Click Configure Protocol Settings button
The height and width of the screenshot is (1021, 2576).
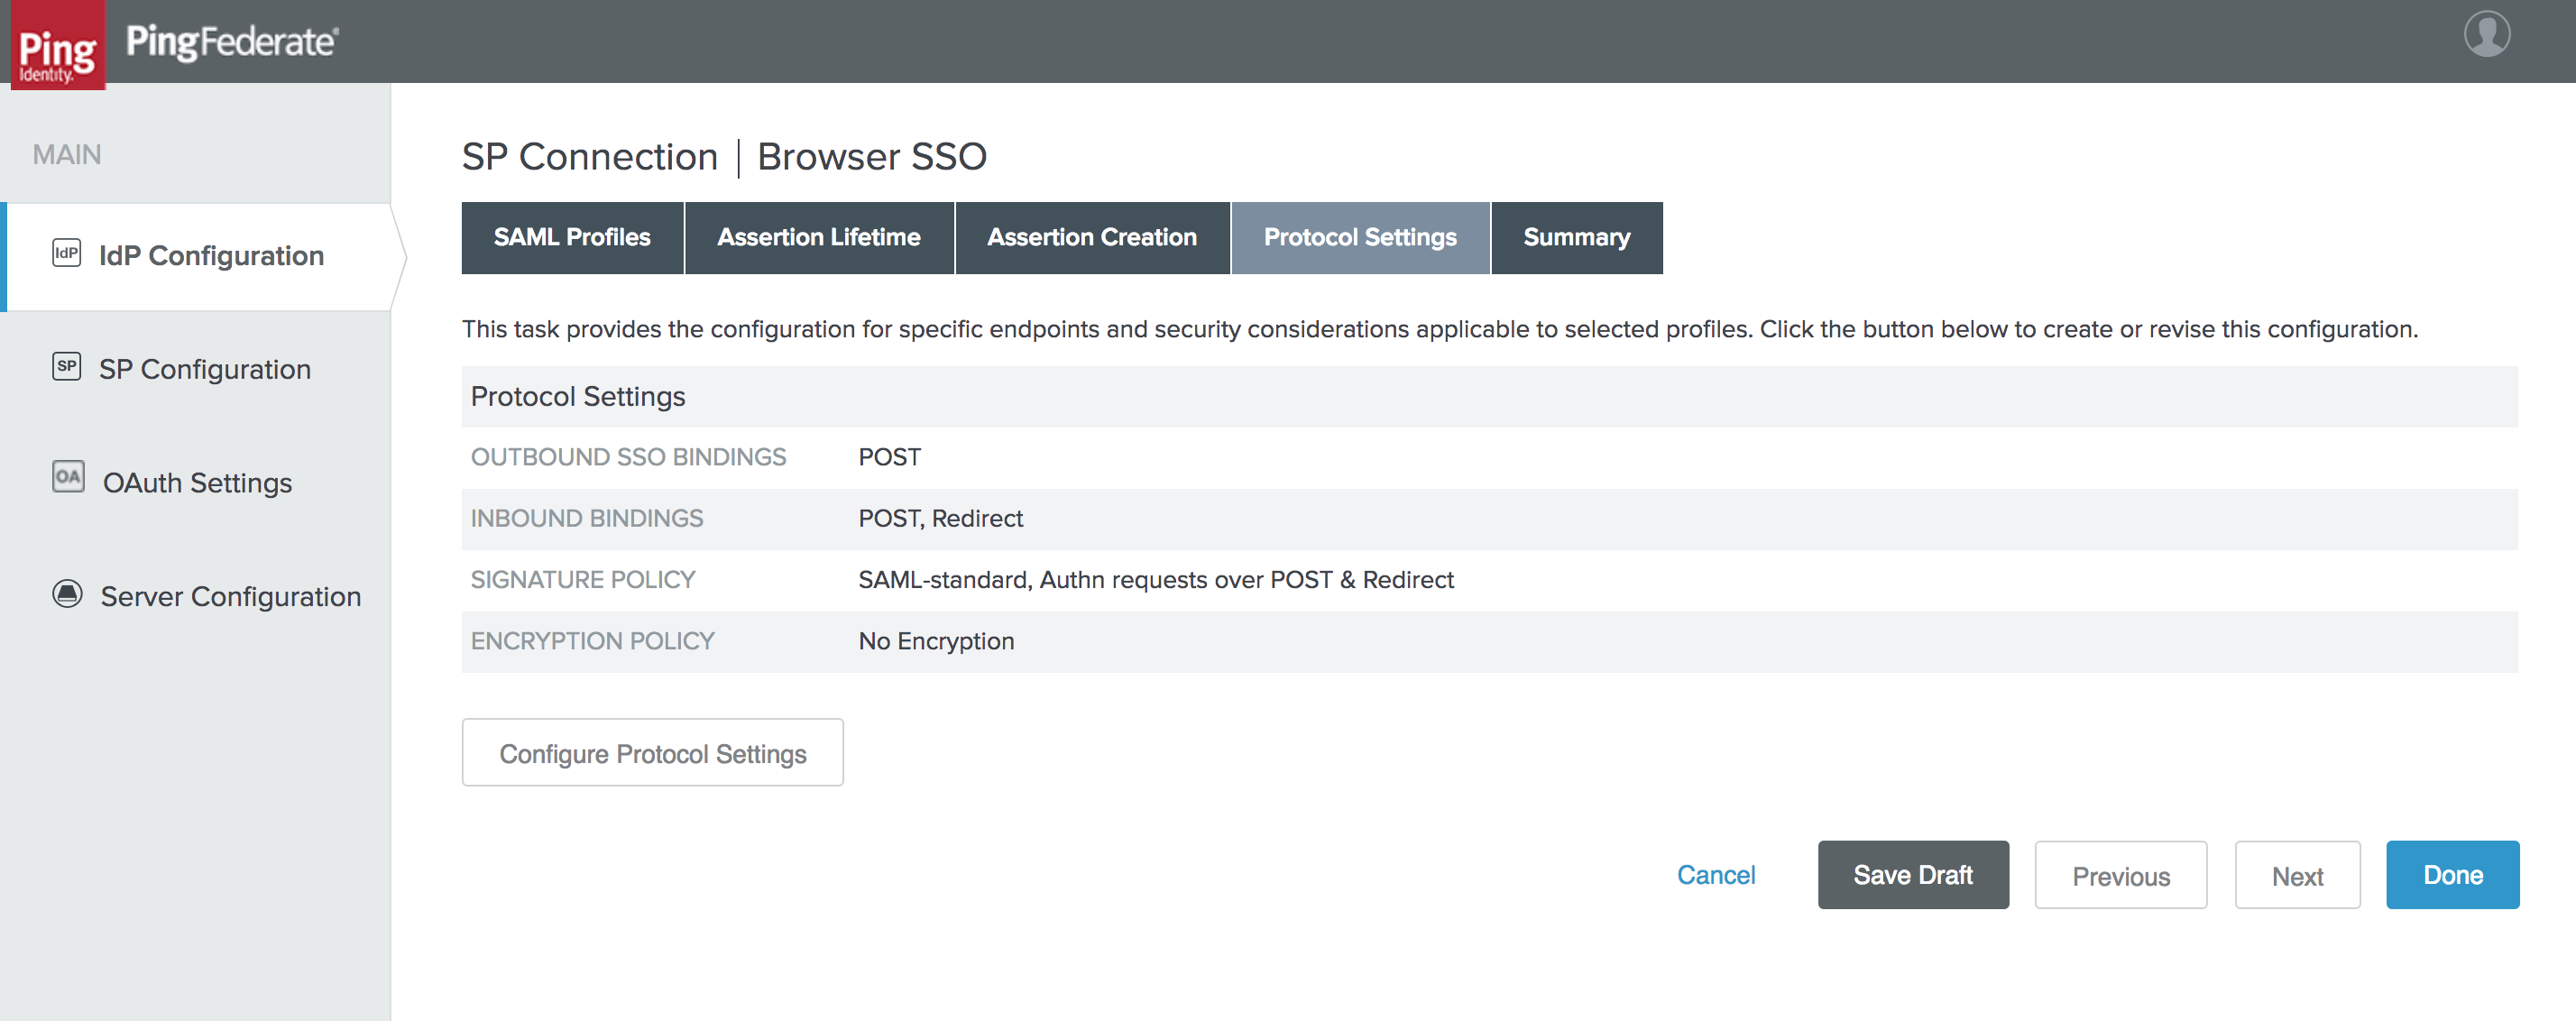click(653, 753)
